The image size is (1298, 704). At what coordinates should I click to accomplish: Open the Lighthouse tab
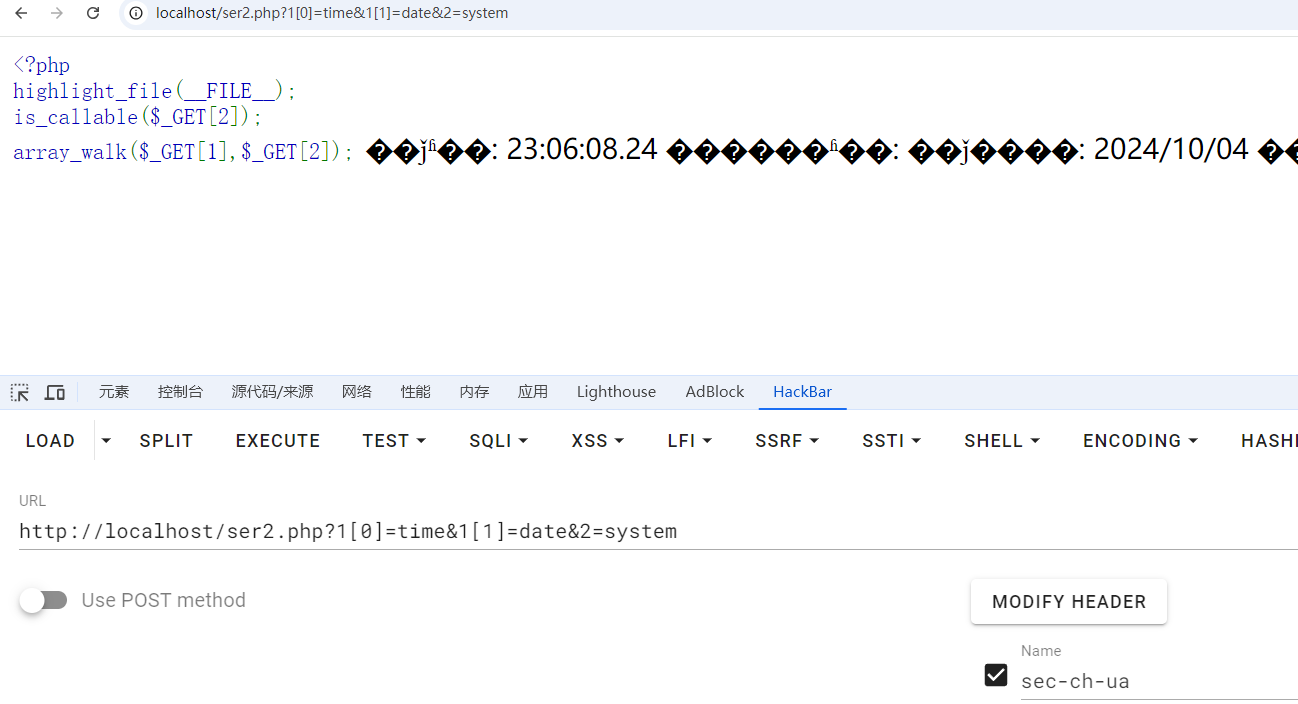(x=616, y=392)
